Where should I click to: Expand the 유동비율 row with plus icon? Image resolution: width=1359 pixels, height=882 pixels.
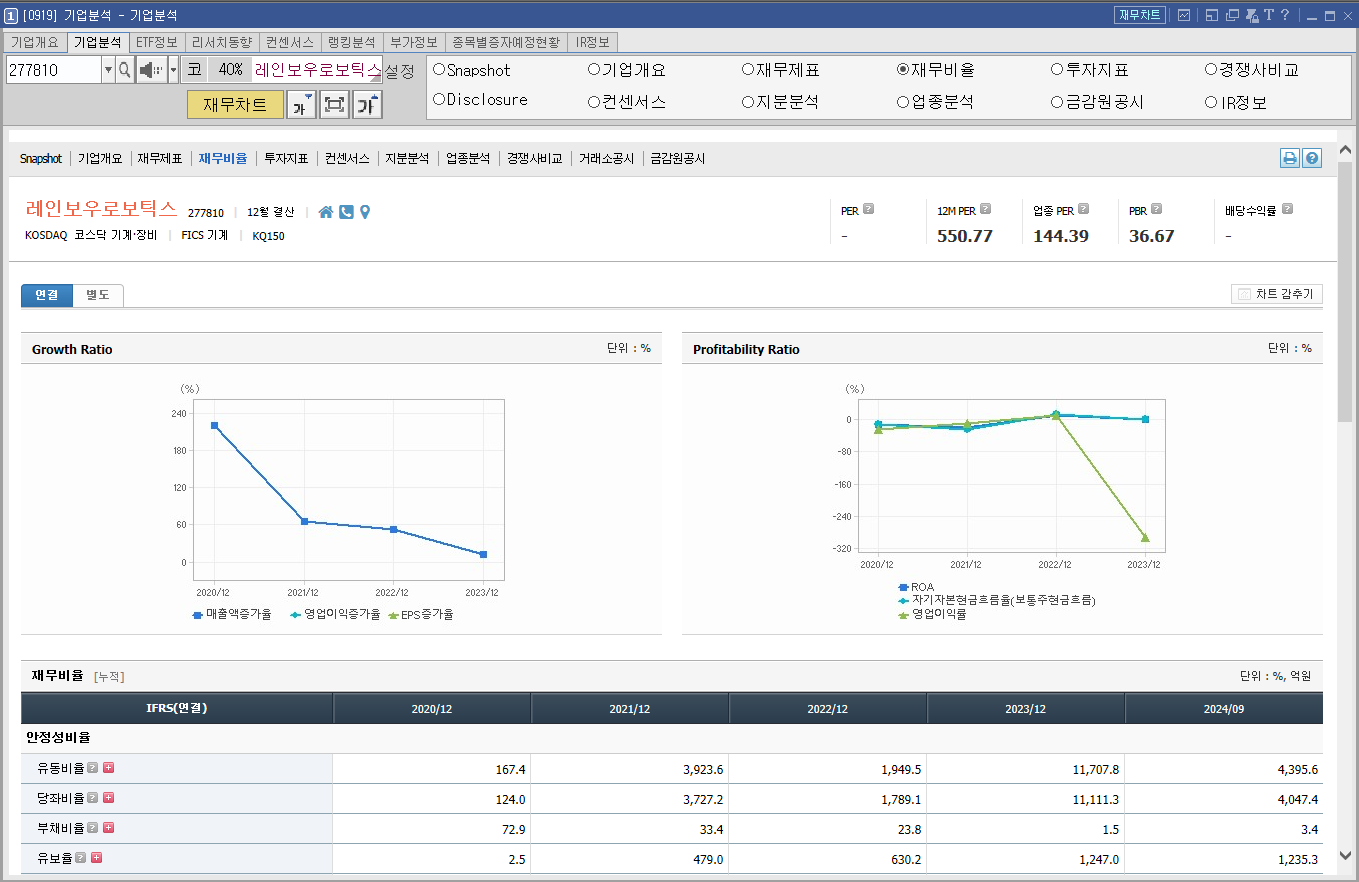[108, 768]
